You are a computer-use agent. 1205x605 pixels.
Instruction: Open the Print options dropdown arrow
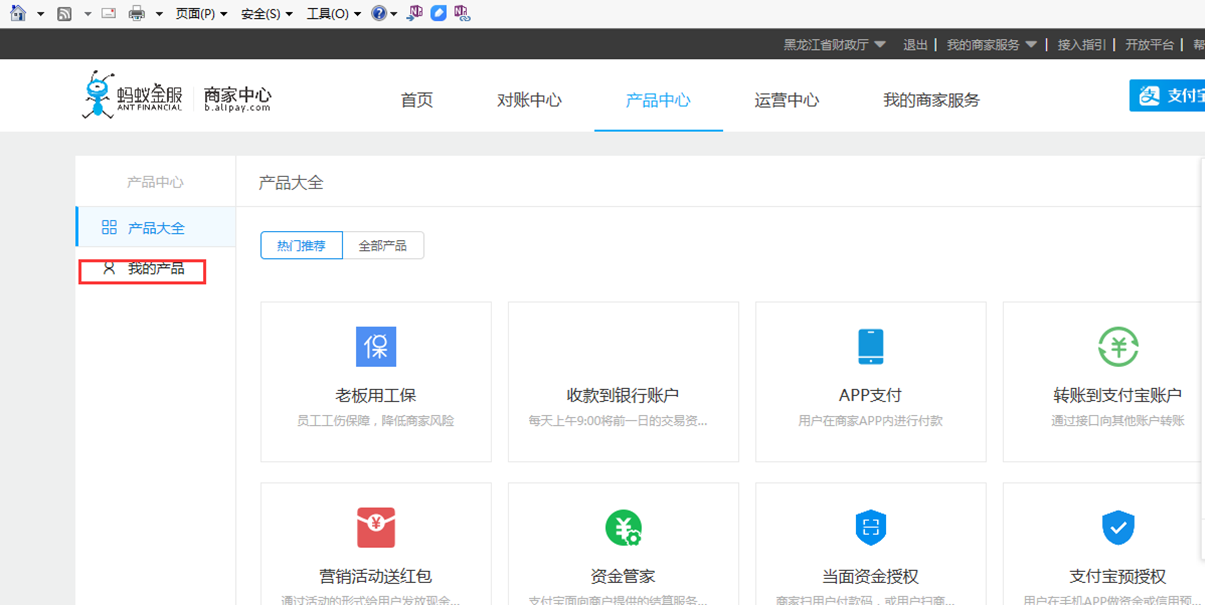(159, 14)
